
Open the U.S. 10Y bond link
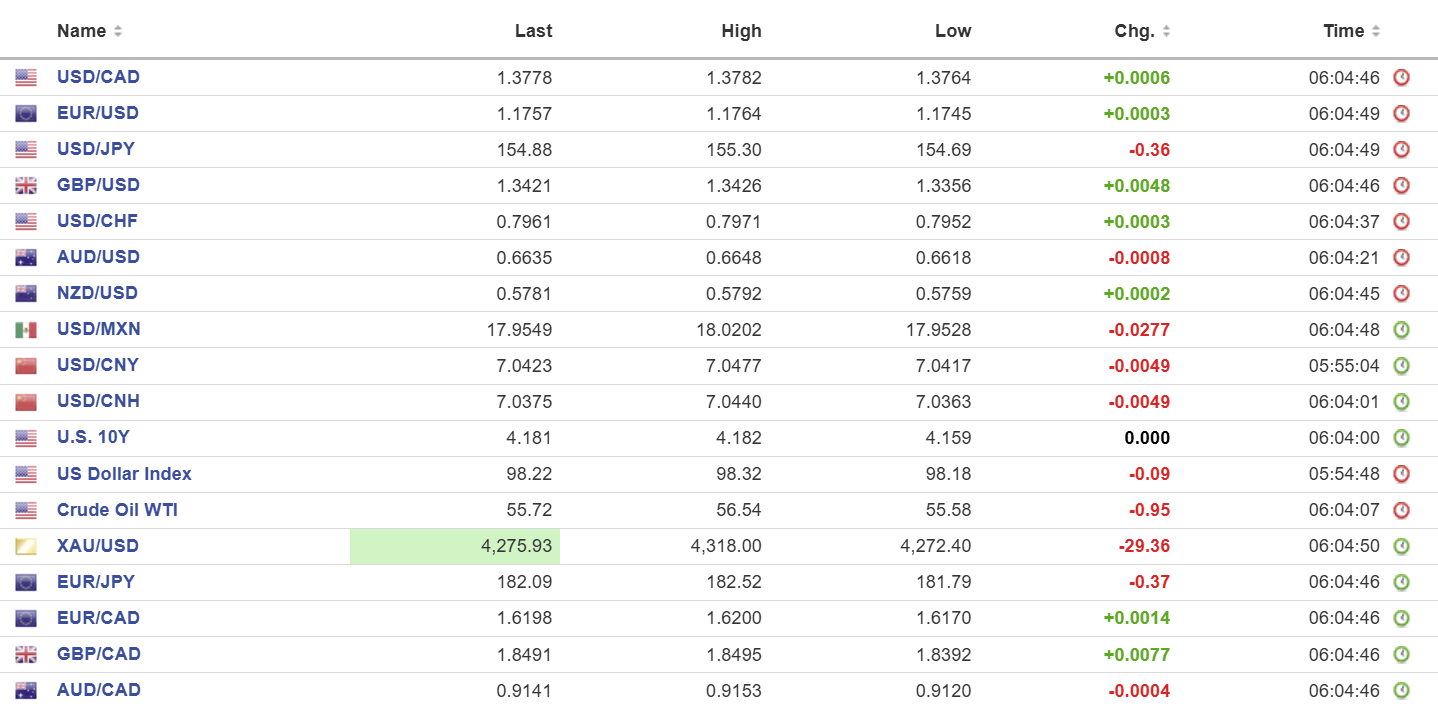coord(93,437)
